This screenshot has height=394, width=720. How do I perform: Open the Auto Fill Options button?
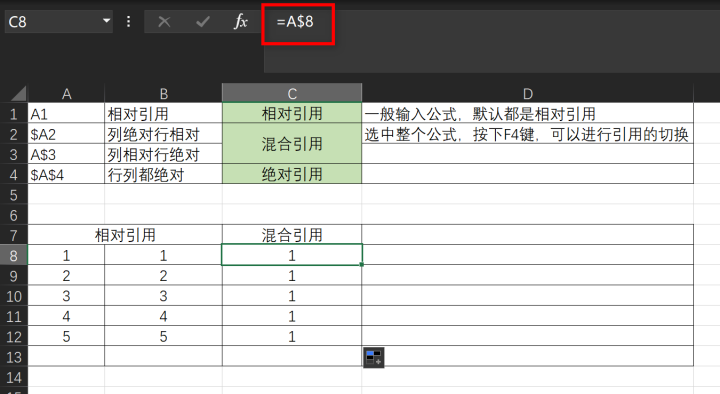(x=374, y=358)
